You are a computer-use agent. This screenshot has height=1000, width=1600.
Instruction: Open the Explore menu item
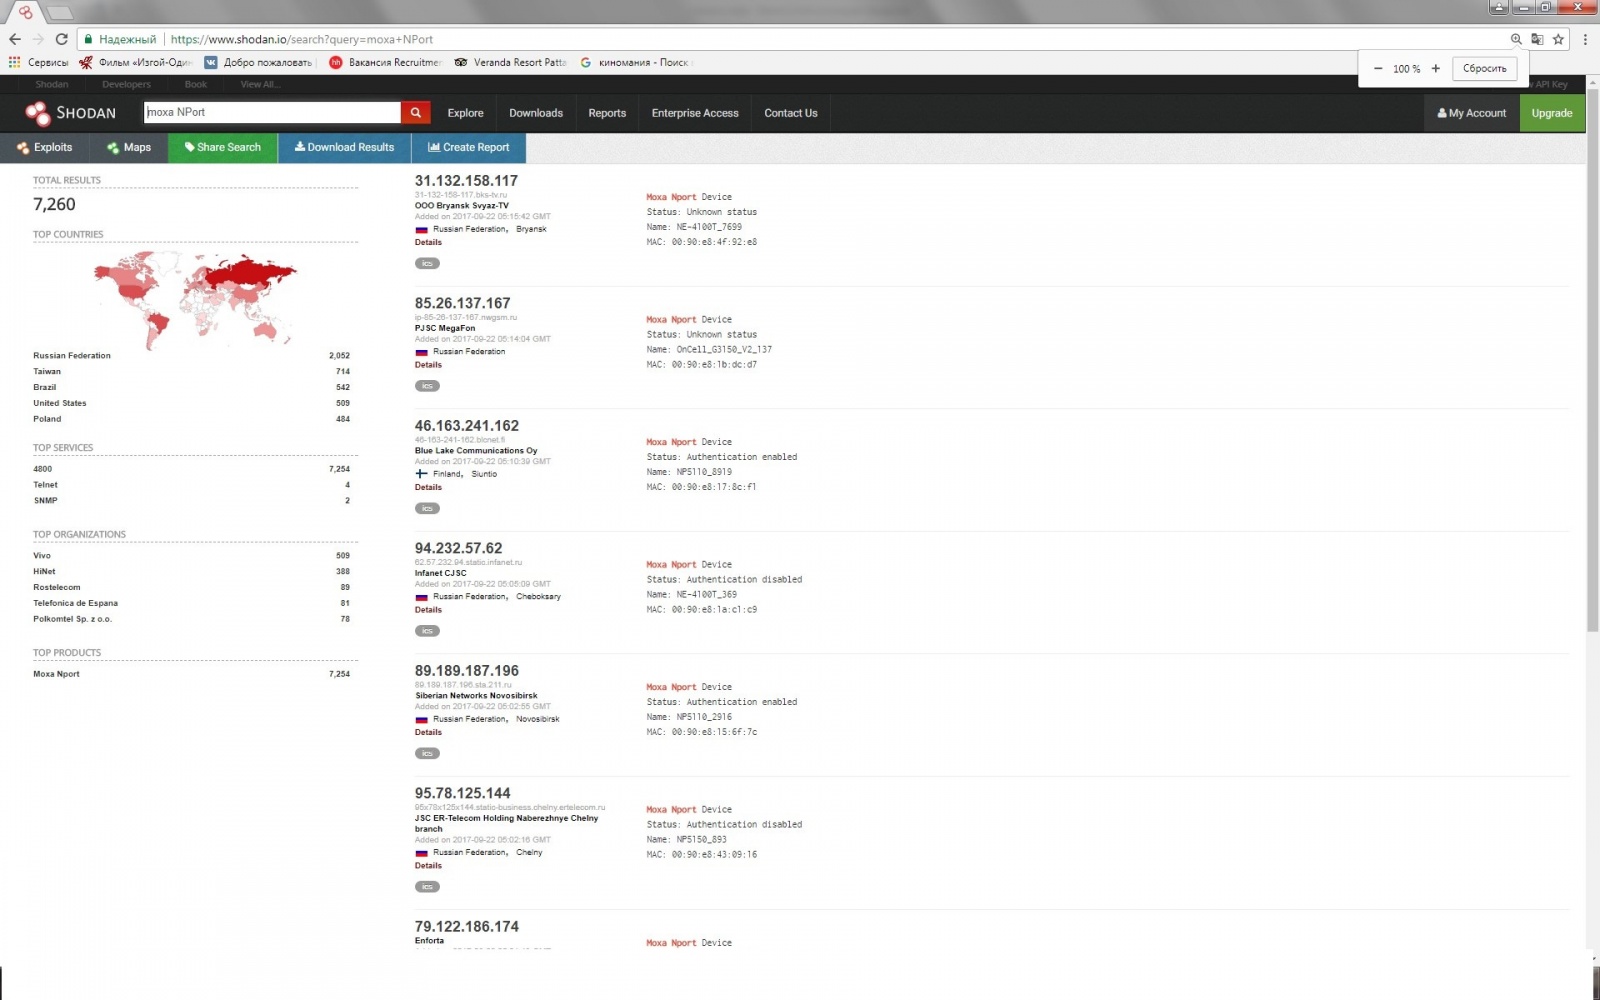[465, 113]
